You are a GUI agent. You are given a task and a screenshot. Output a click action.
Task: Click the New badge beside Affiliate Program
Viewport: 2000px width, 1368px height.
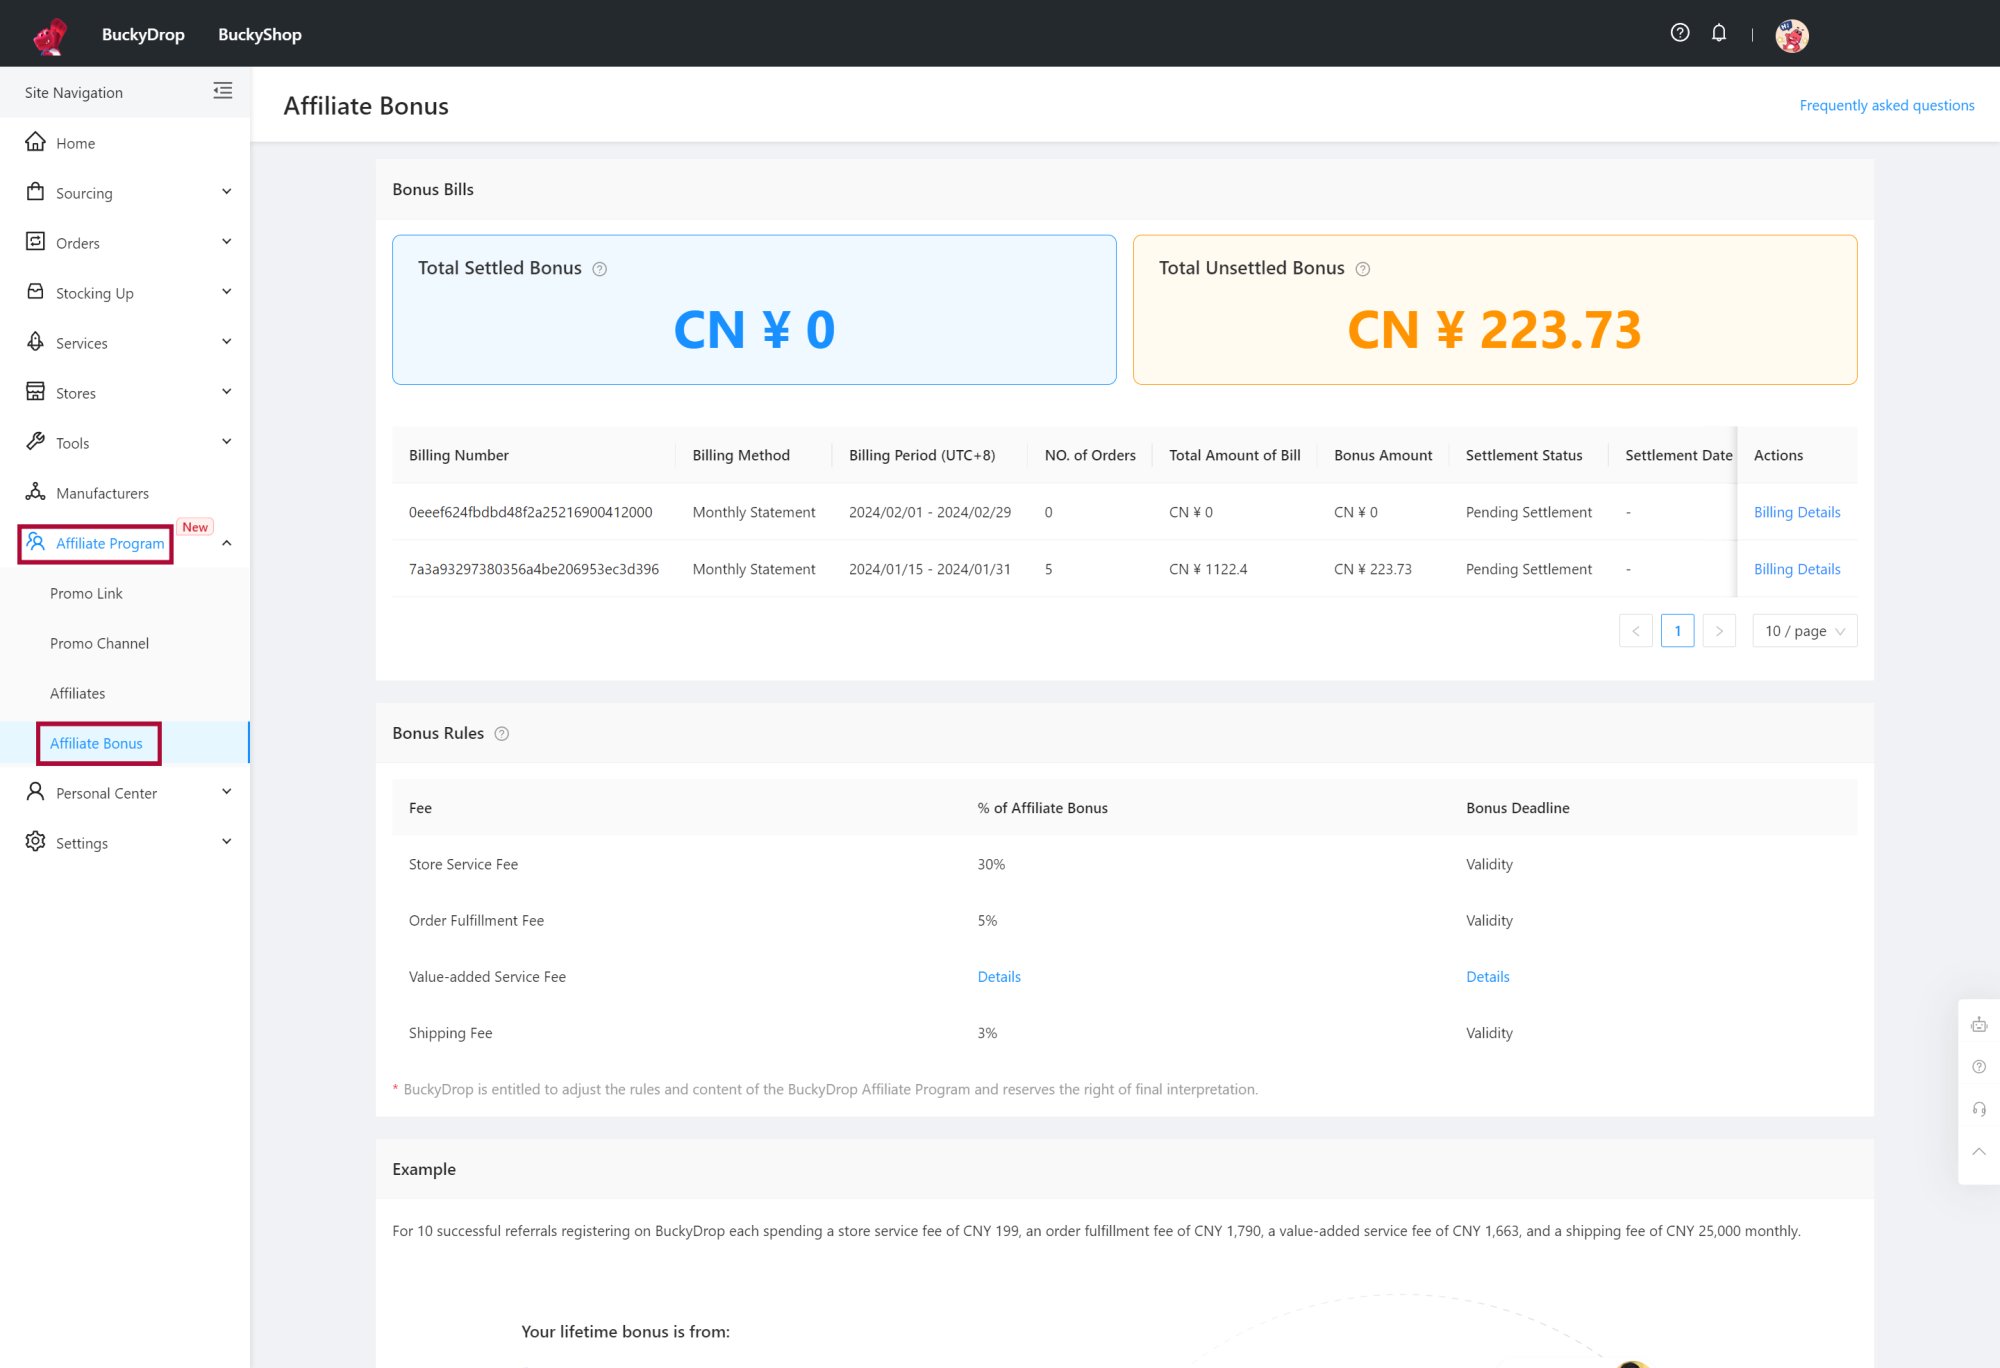195,527
